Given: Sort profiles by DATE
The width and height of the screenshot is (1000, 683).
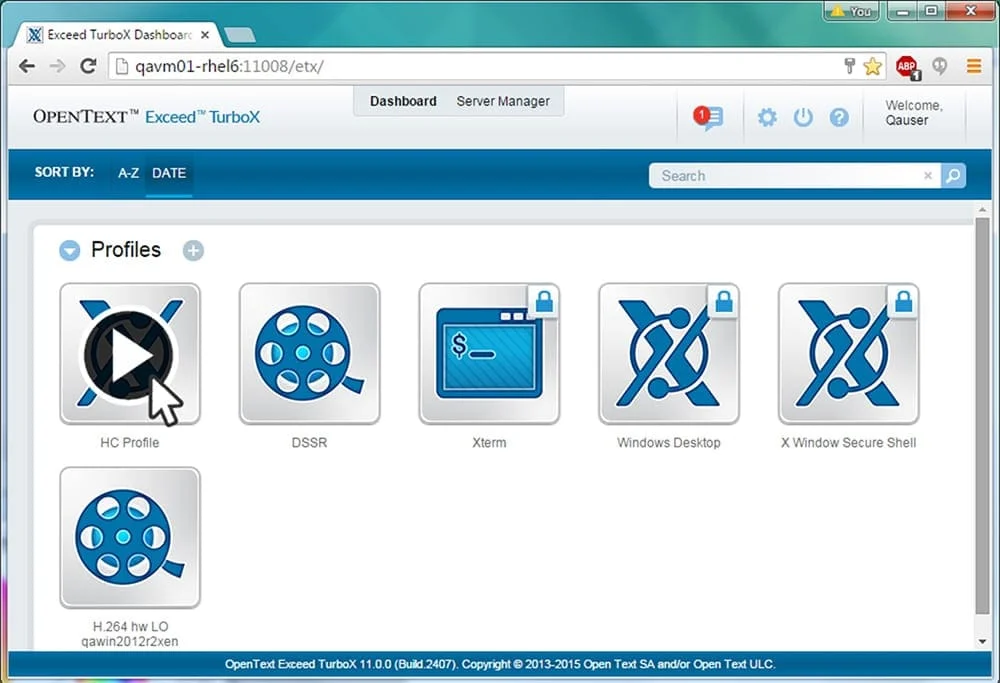Looking at the screenshot, I should pyautogui.click(x=169, y=173).
